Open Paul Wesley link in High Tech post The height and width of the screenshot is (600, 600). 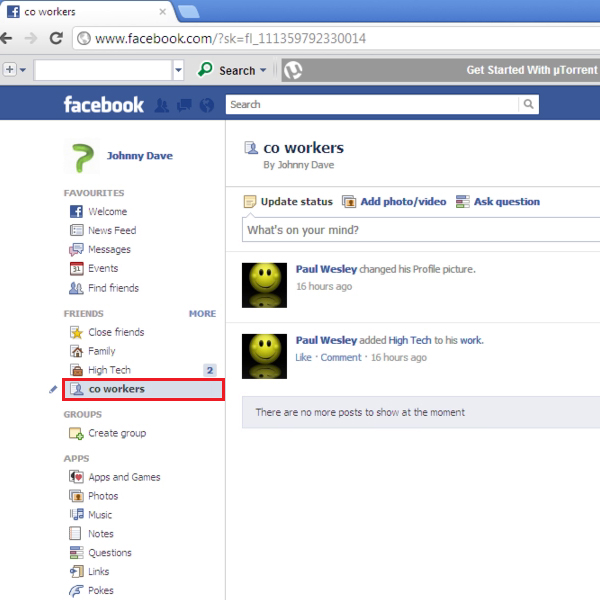point(326,340)
